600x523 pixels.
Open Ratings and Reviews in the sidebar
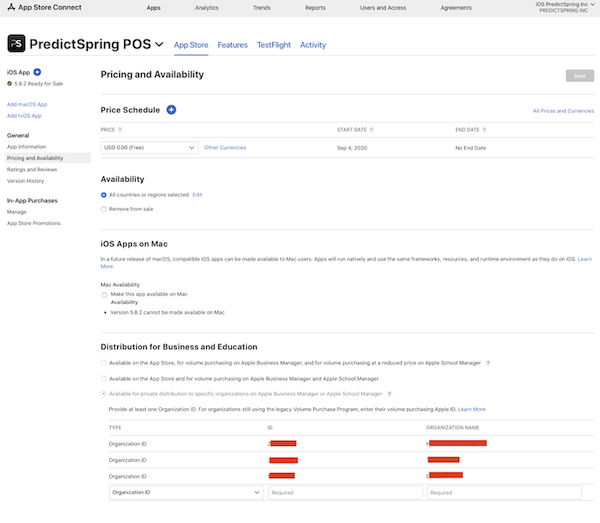pyautogui.click(x=32, y=169)
